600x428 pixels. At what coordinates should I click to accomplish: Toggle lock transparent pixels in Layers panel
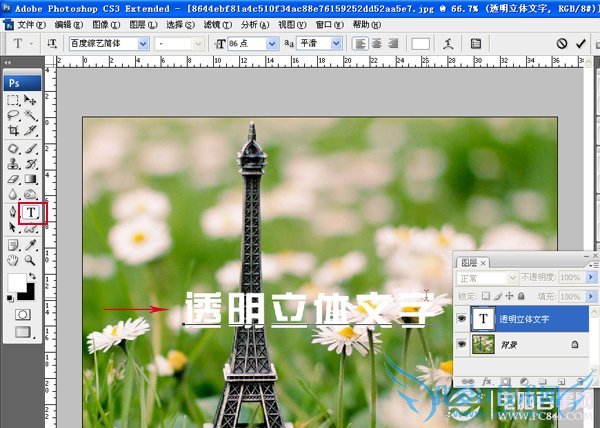tap(484, 297)
